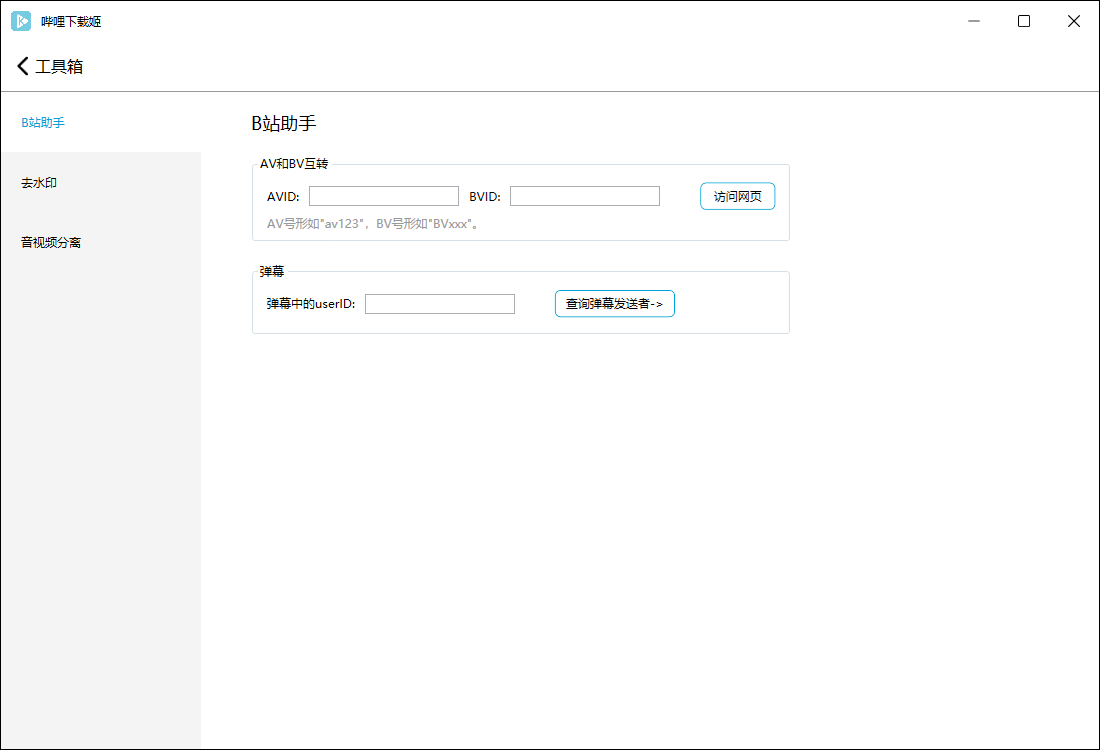Click the 查询弹幕发送者-> button
The height and width of the screenshot is (750, 1100).
[615, 304]
